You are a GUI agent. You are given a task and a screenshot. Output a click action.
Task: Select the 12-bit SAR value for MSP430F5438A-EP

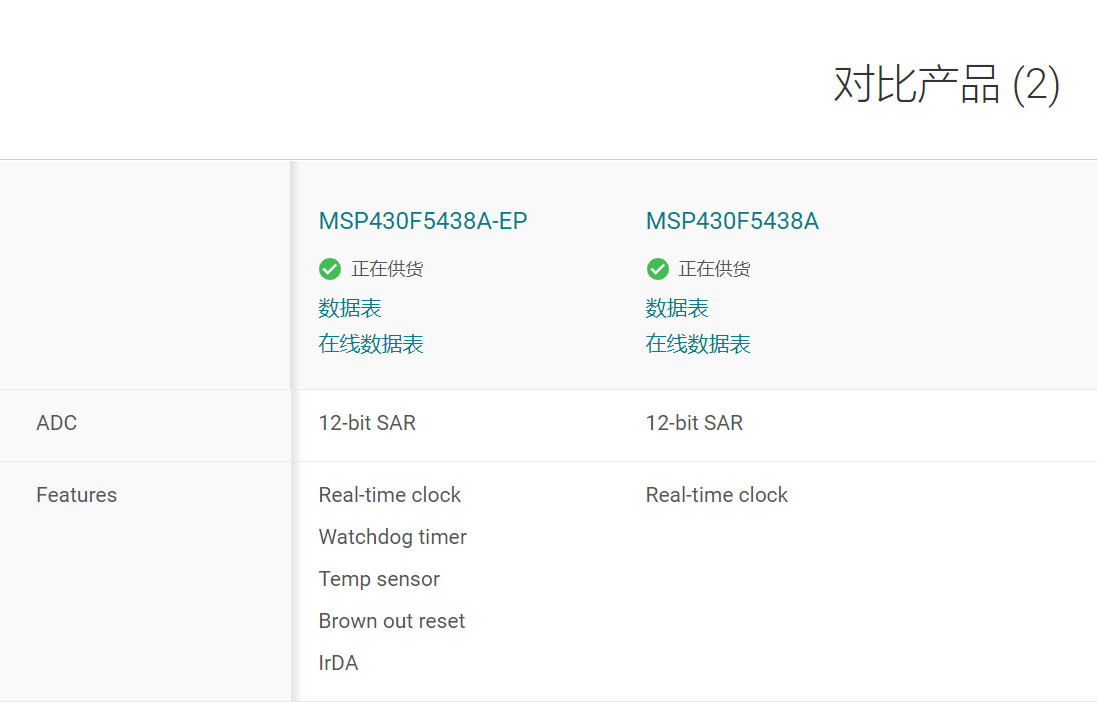(x=367, y=423)
